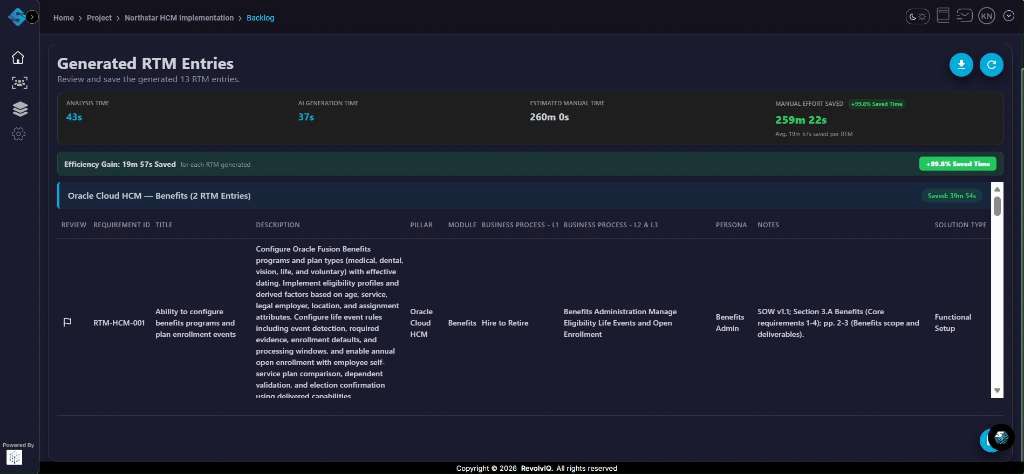Select the Backlog breadcrumb

260,18
